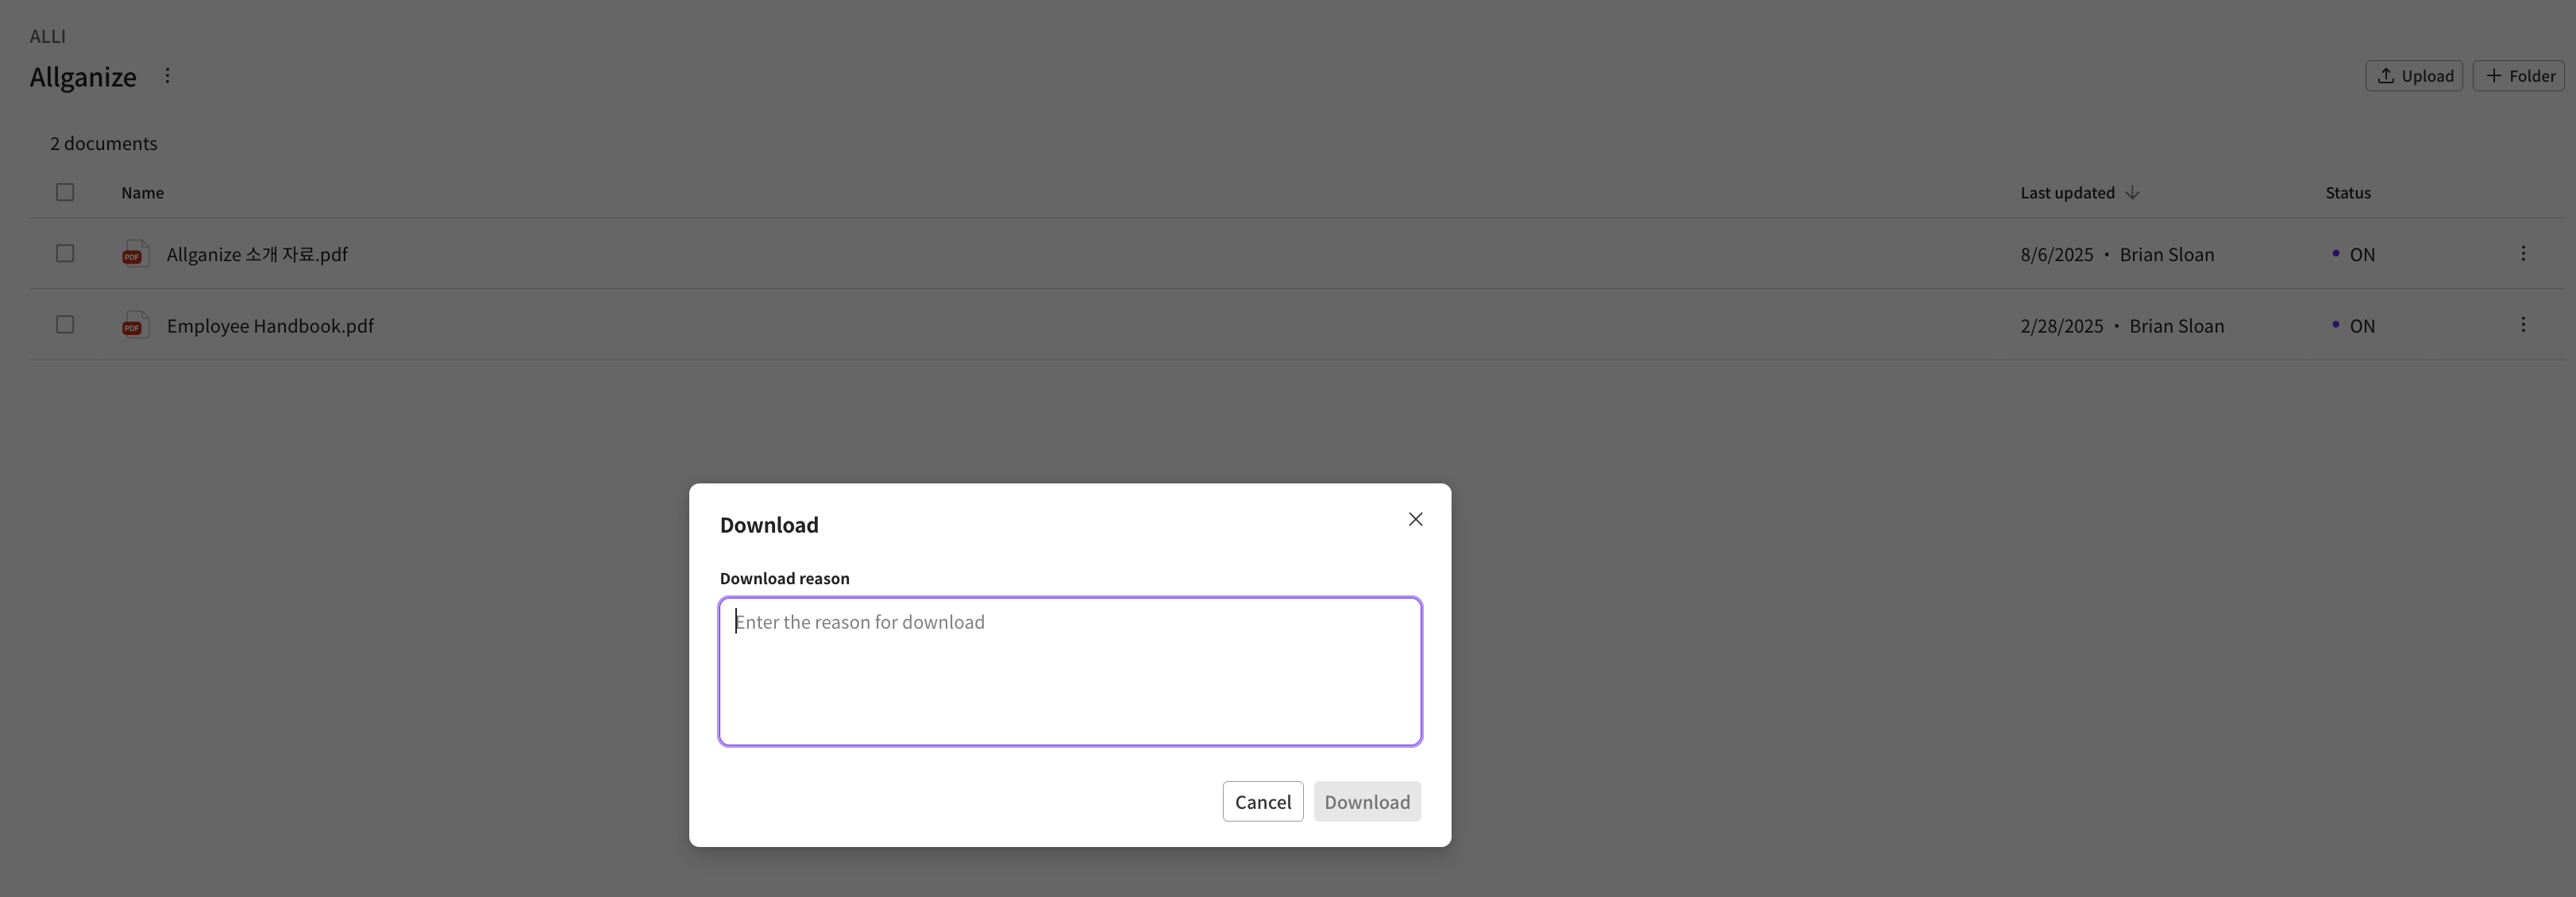Viewport: 2576px width, 897px height.
Task: Click the Status column header
Action: point(2347,193)
